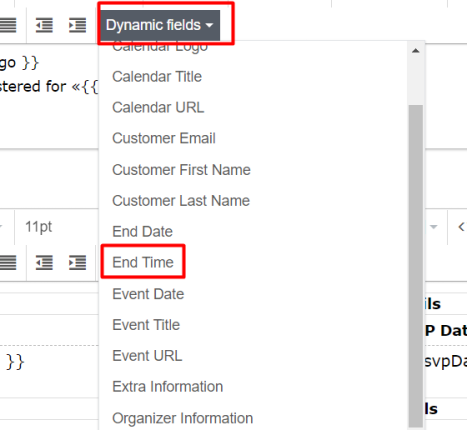The height and width of the screenshot is (430, 467).
Task: Choose Organizer Information field
Action: (x=182, y=418)
